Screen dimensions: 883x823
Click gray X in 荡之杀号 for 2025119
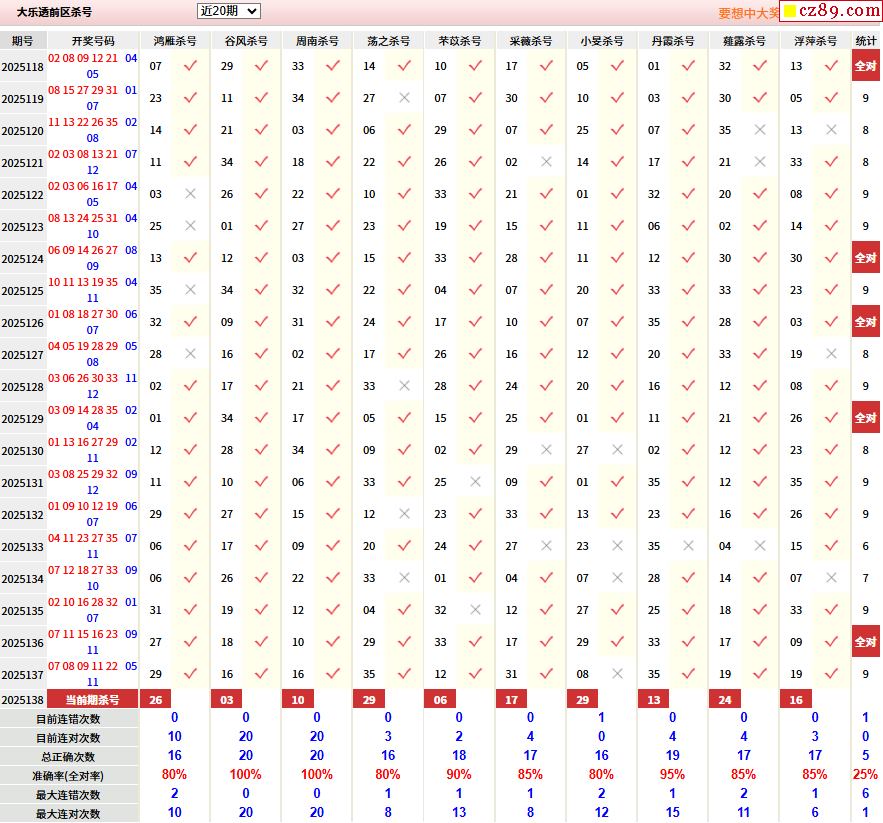[404, 98]
